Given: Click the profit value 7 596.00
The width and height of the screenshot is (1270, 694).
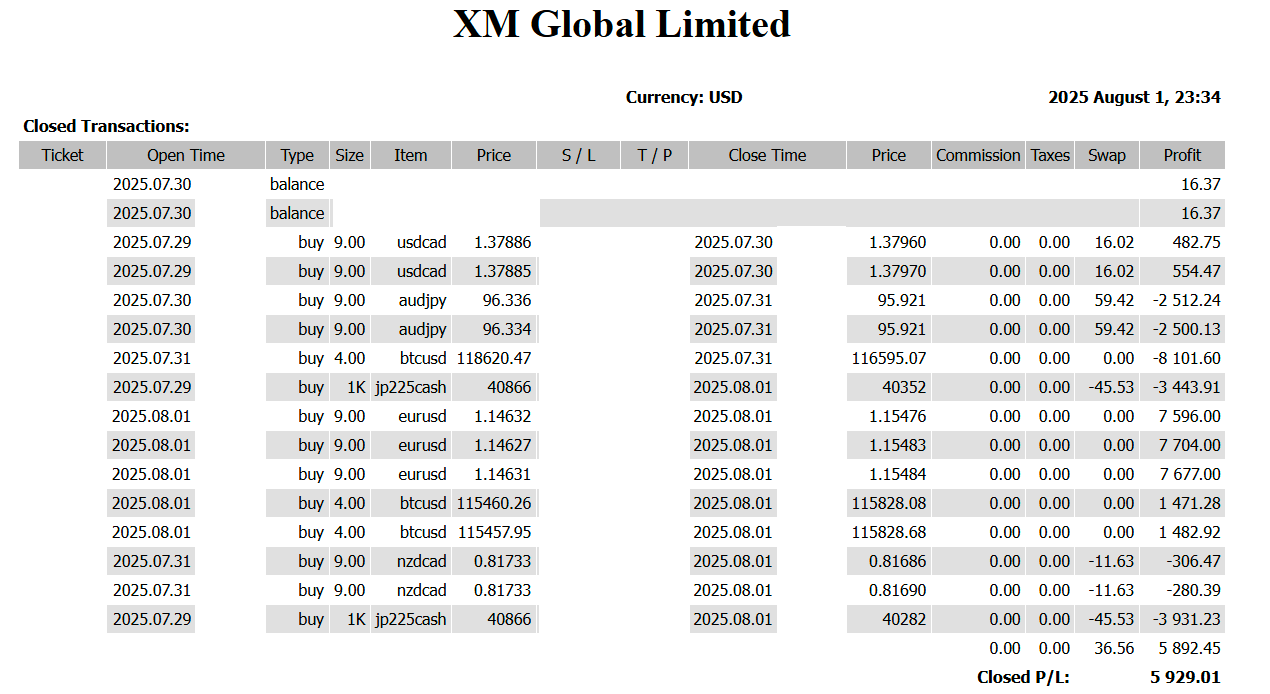Looking at the screenshot, I should [1190, 416].
